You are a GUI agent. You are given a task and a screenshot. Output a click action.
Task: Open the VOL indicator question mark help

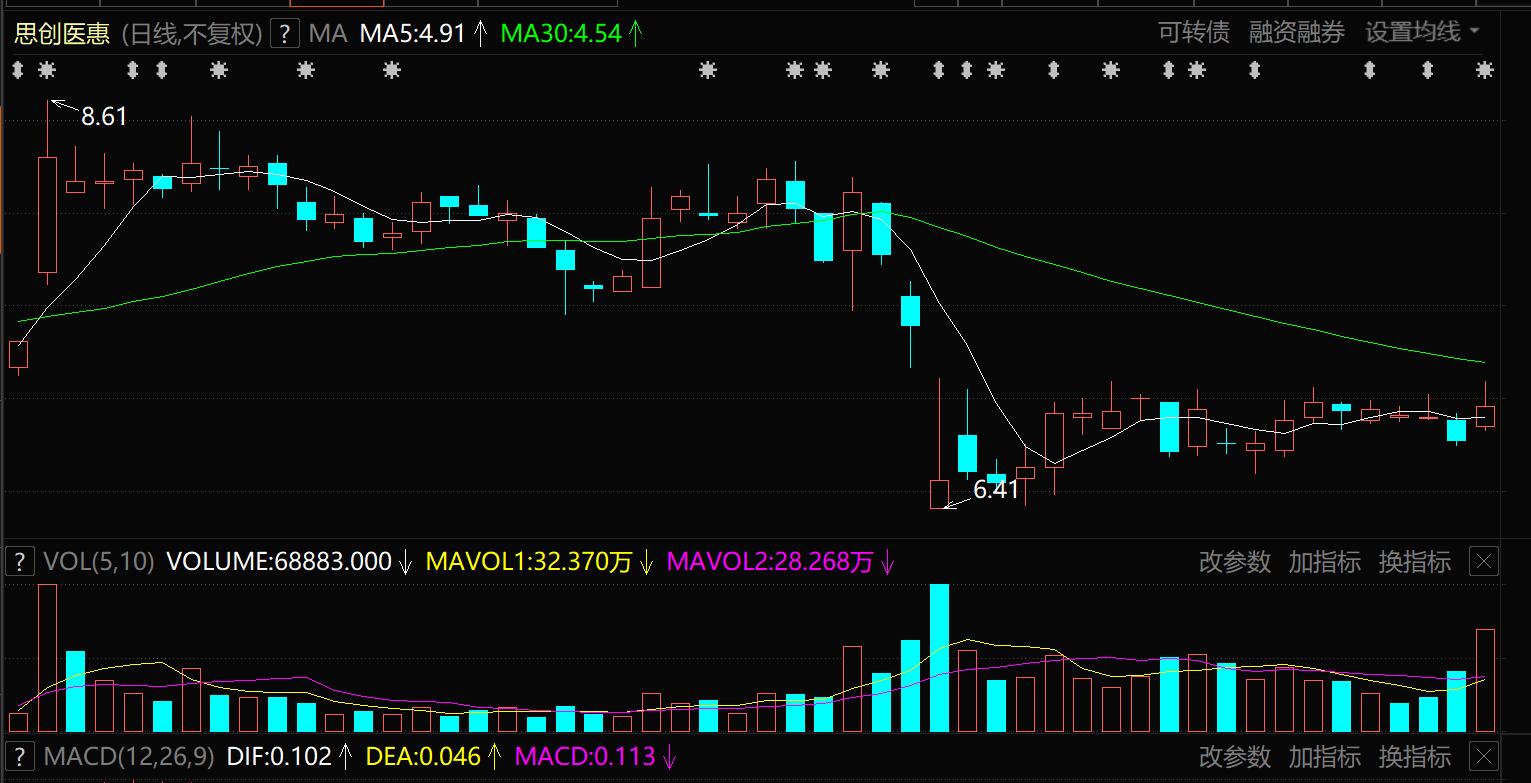click(18, 562)
